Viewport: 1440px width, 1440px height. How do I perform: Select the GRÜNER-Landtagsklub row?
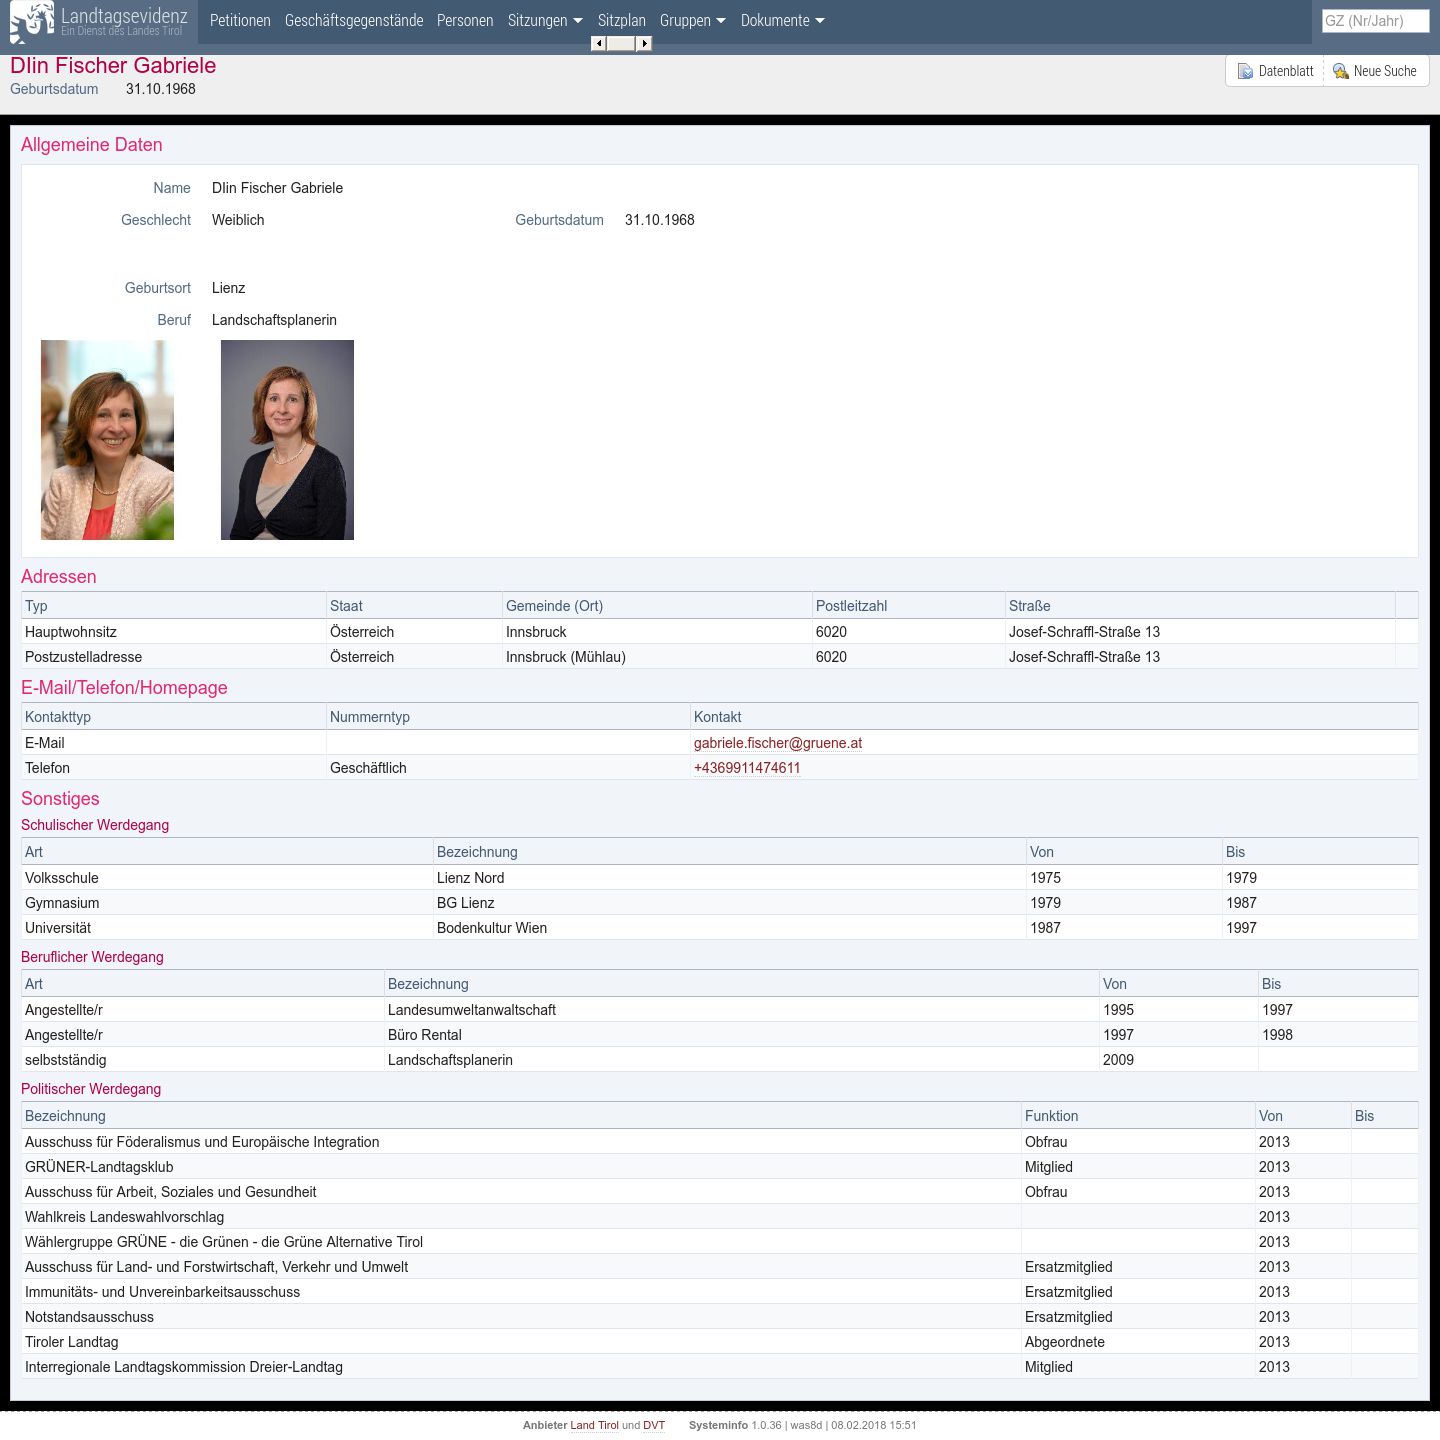(x=720, y=1167)
